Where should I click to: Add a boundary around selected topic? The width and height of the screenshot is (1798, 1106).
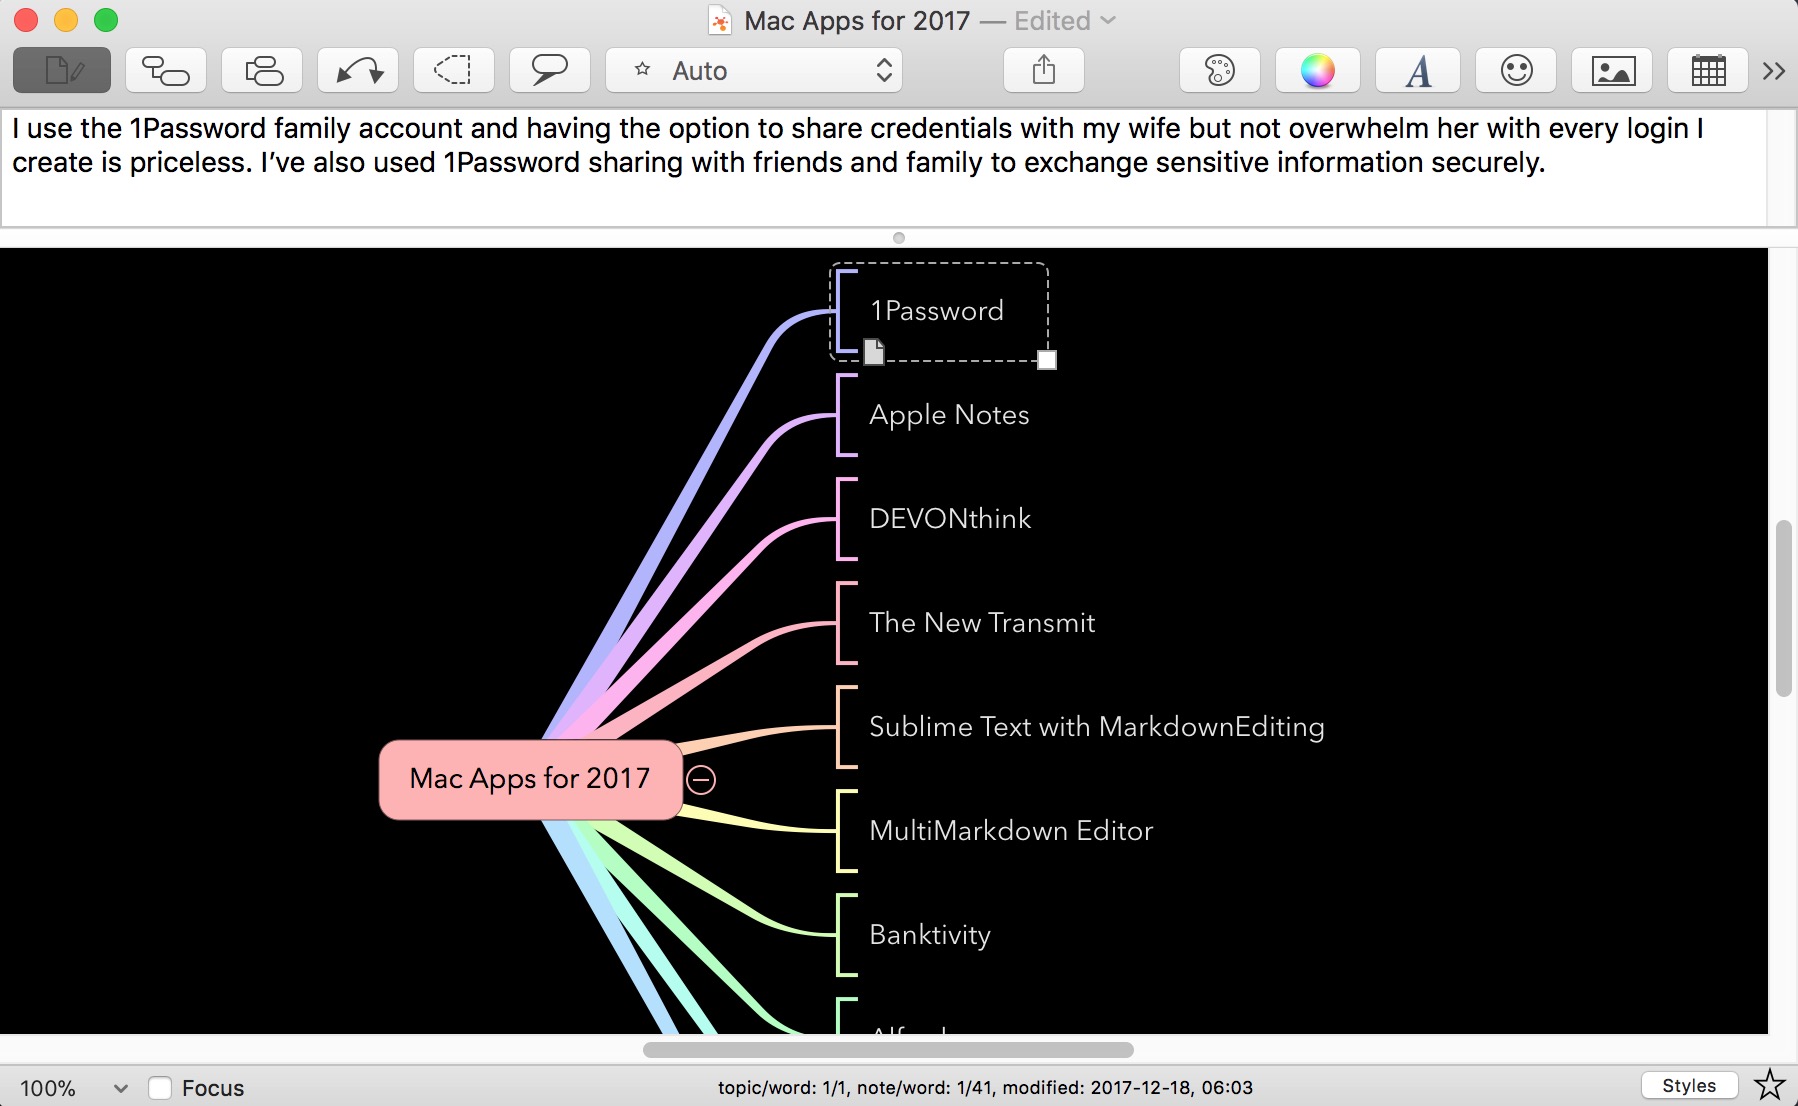[454, 70]
